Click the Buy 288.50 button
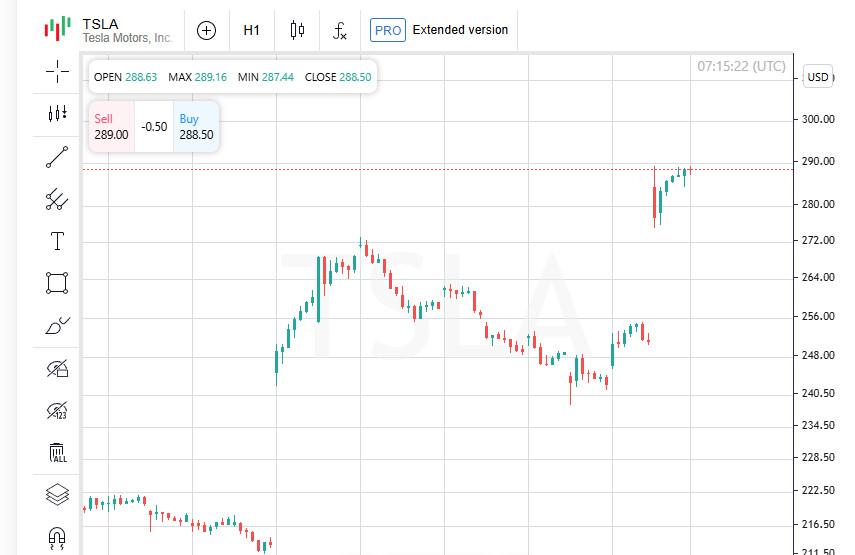Image resolution: width=855 pixels, height=555 pixels. (196, 126)
